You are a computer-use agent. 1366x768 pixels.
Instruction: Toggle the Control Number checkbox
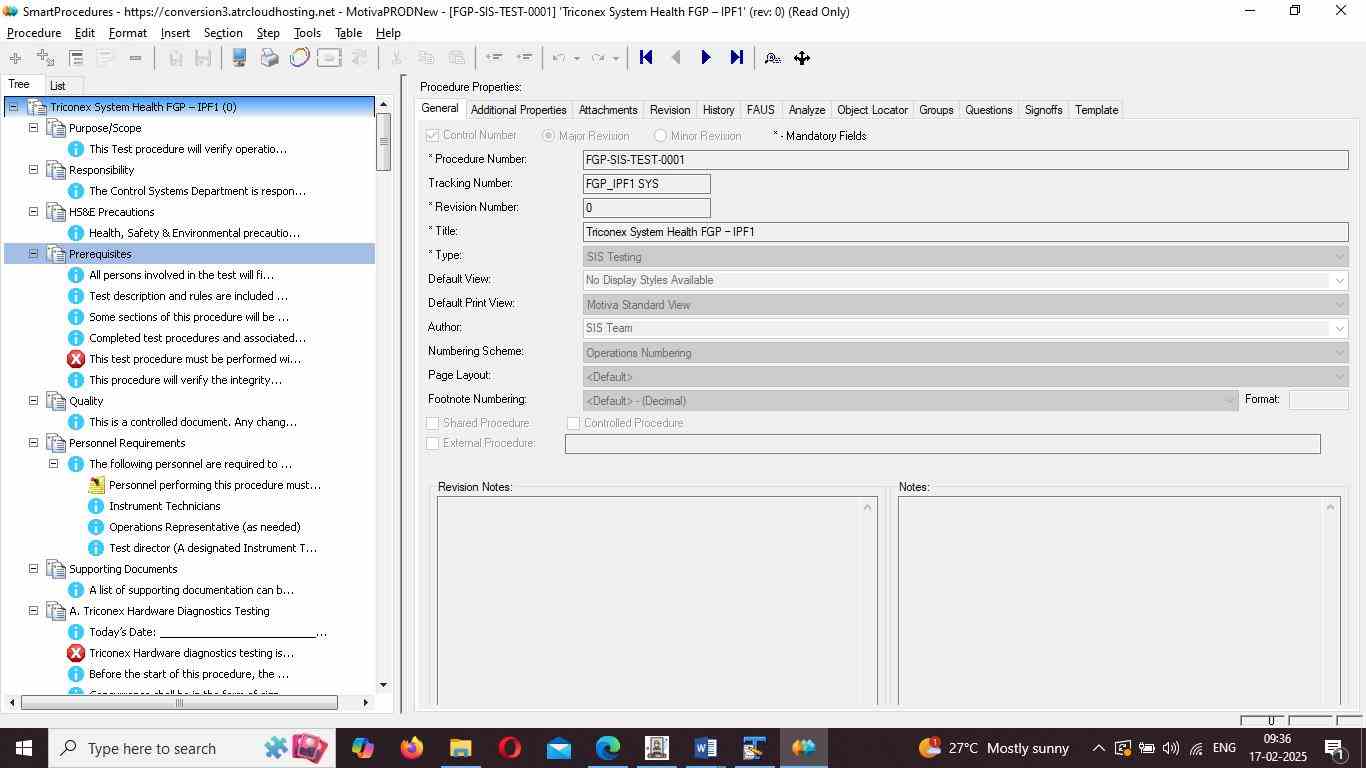(x=433, y=135)
